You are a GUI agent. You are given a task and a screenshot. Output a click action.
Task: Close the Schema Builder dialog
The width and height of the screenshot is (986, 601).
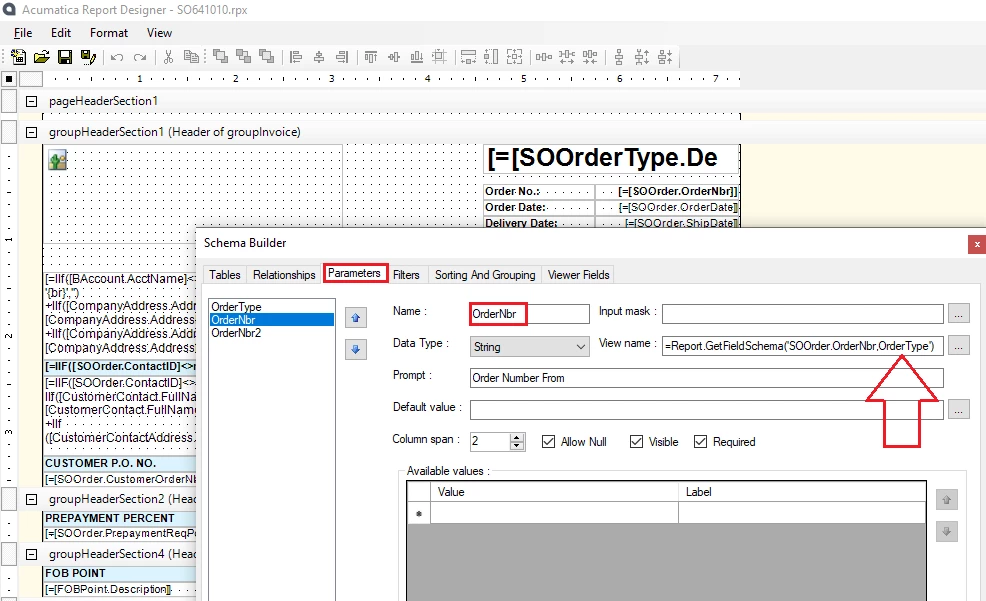(977, 244)
